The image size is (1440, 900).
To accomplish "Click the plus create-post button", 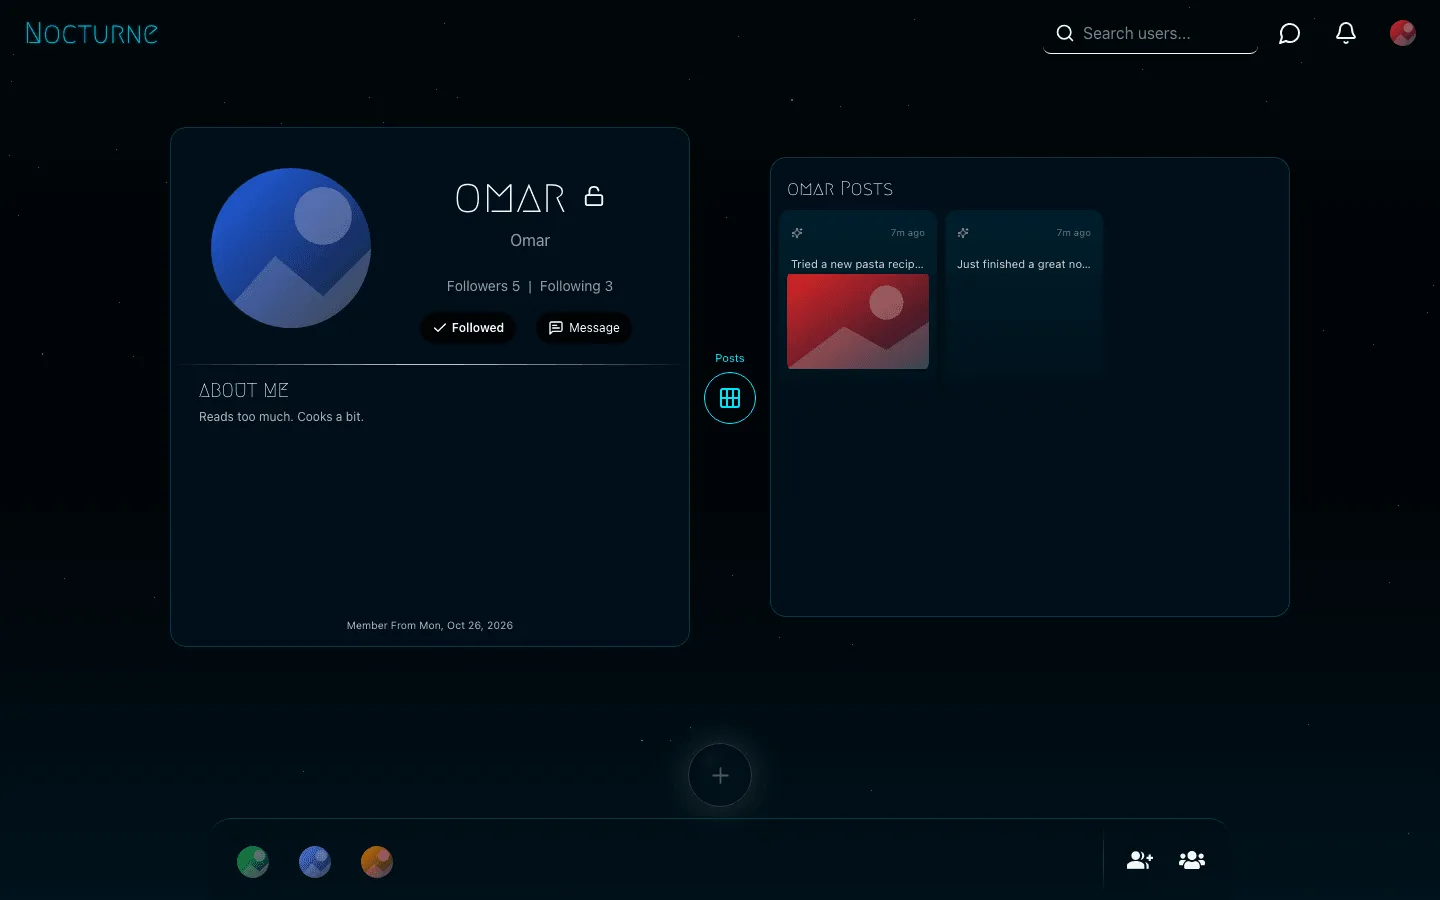I will pyautogui.click(x=720, y=775).
